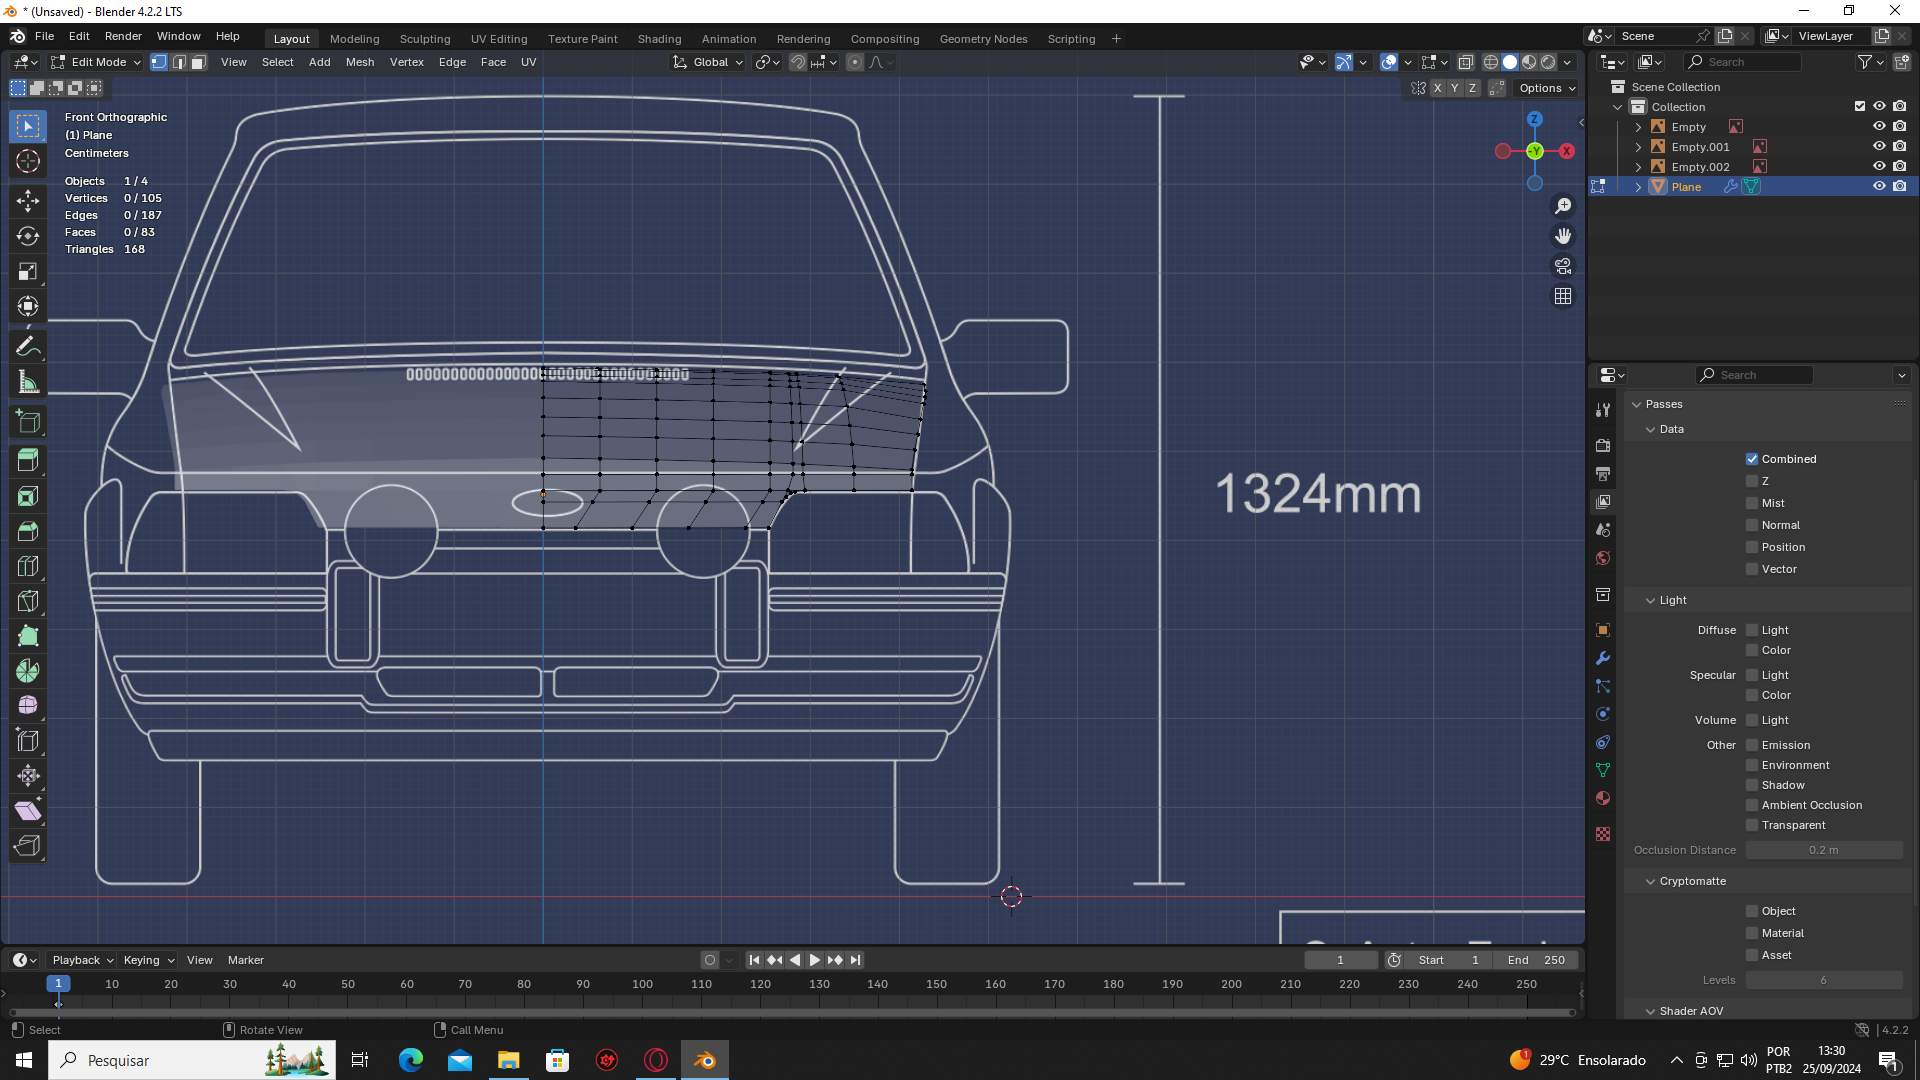Enable the Mist pass checkbox
The width and height of the screenshot is (1920, 1080).
pos(1752,503)
